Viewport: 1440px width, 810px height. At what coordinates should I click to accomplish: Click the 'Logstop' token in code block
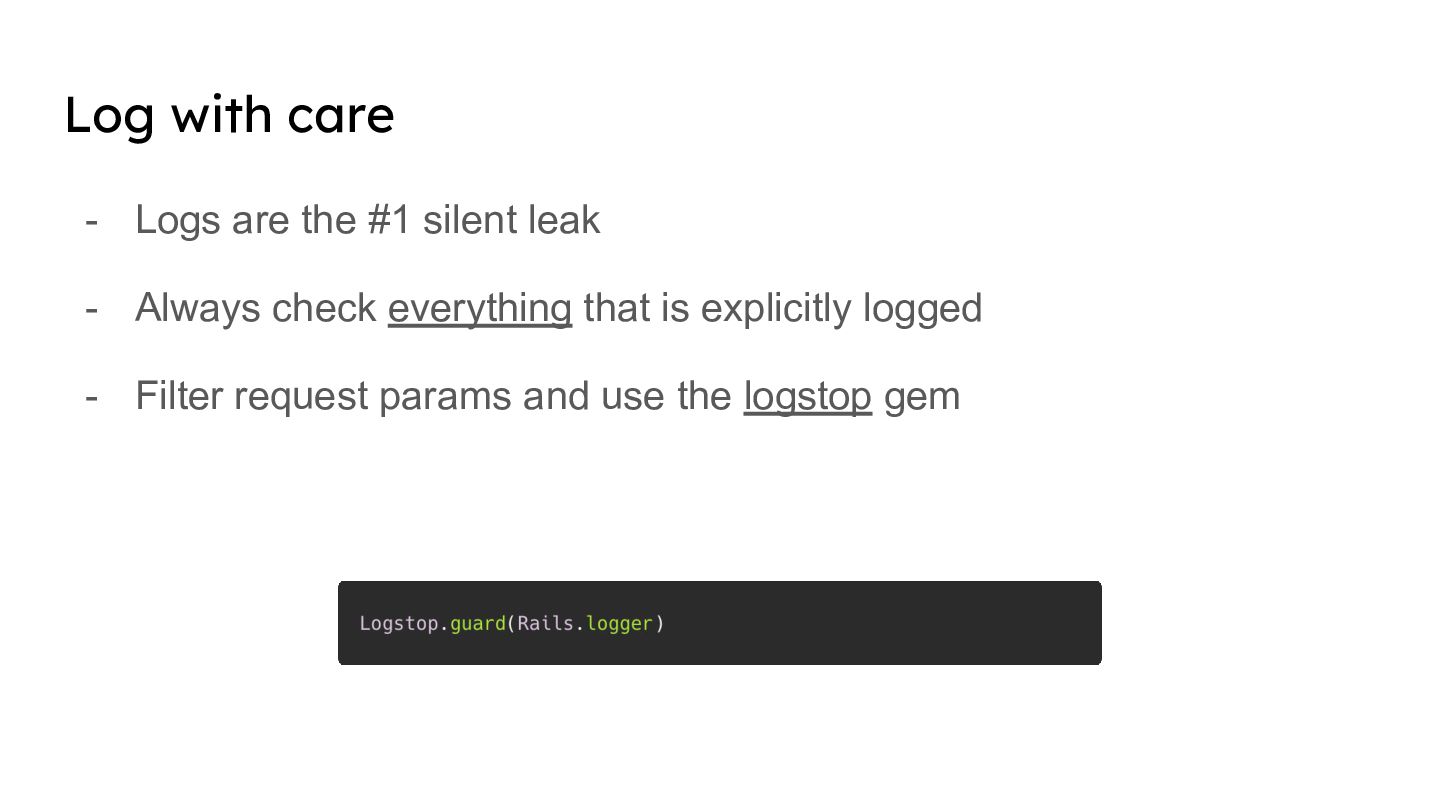[398, 624]
